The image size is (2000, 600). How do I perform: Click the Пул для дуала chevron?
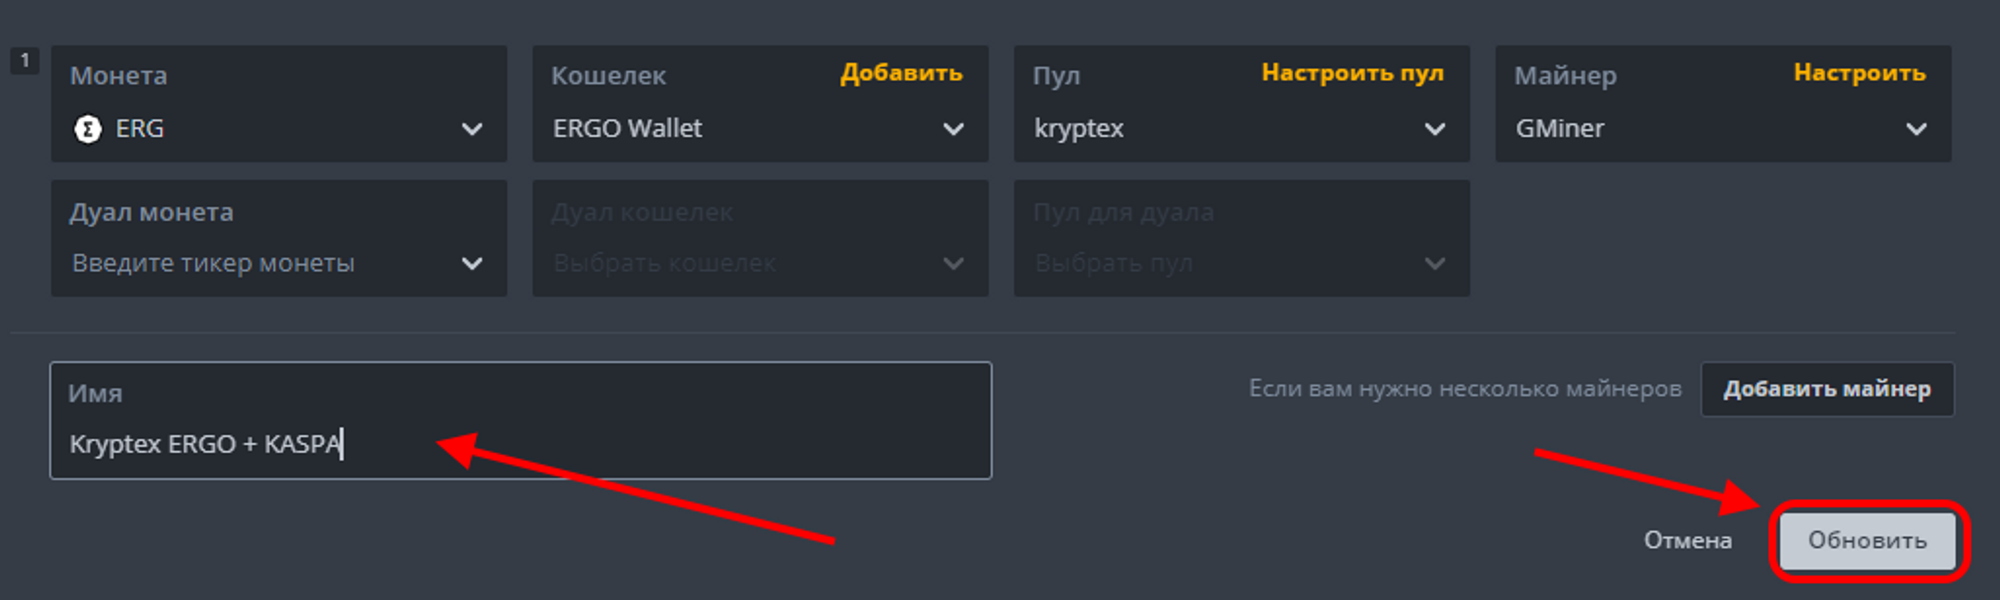coord(1435,264)
